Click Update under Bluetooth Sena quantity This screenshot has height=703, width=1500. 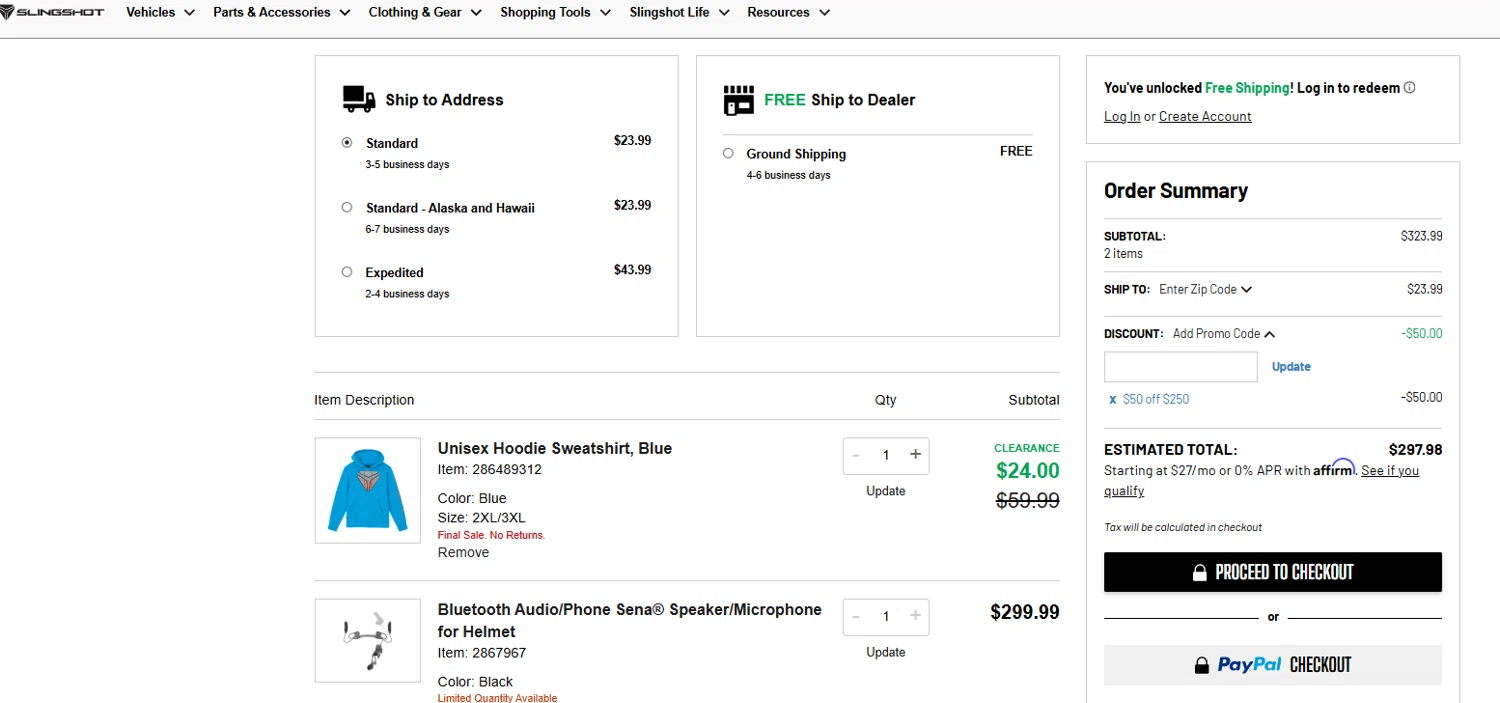coord(886,652)
